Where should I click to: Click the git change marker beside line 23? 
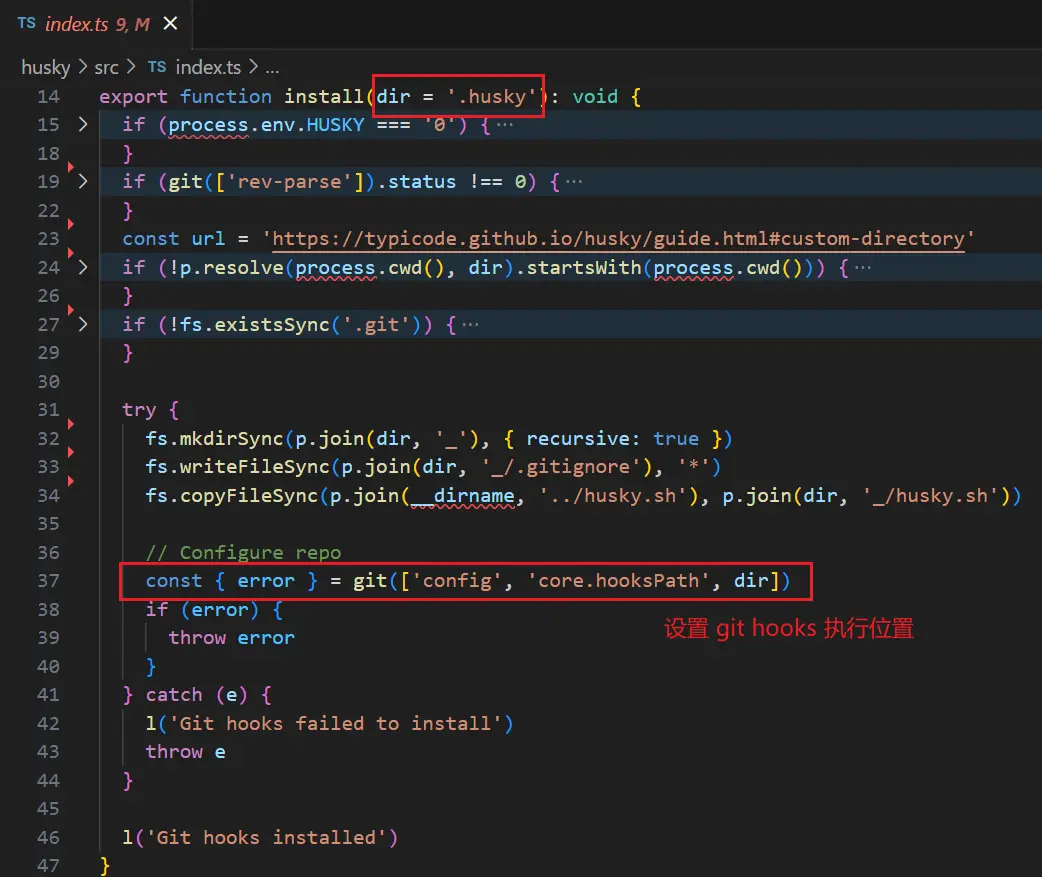[70, 224]
